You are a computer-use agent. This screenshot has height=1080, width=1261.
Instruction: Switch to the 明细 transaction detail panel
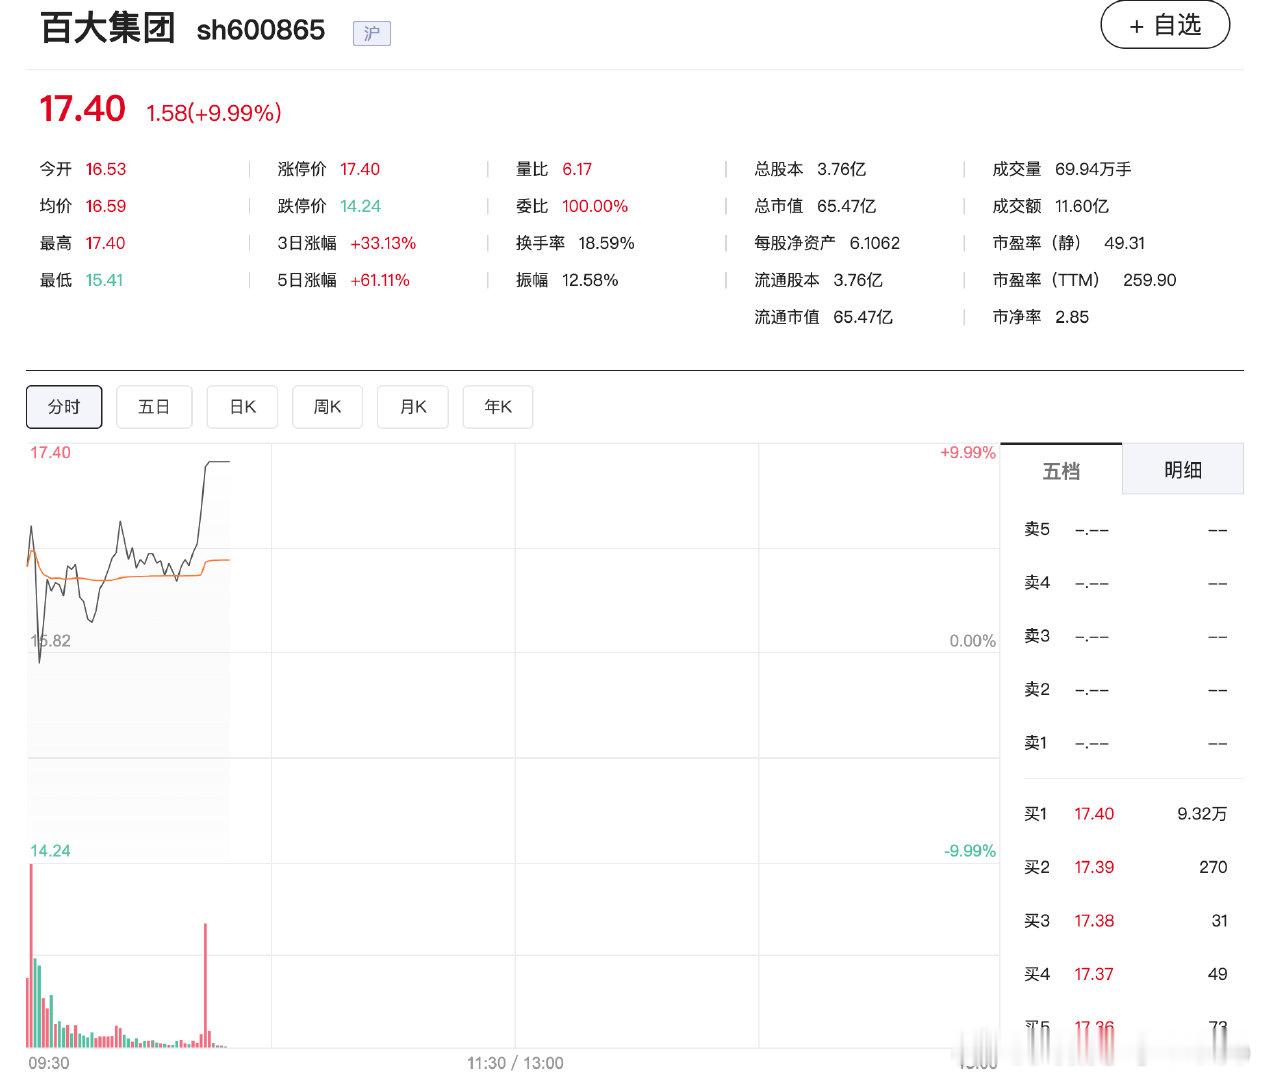tap(1183, 468)
